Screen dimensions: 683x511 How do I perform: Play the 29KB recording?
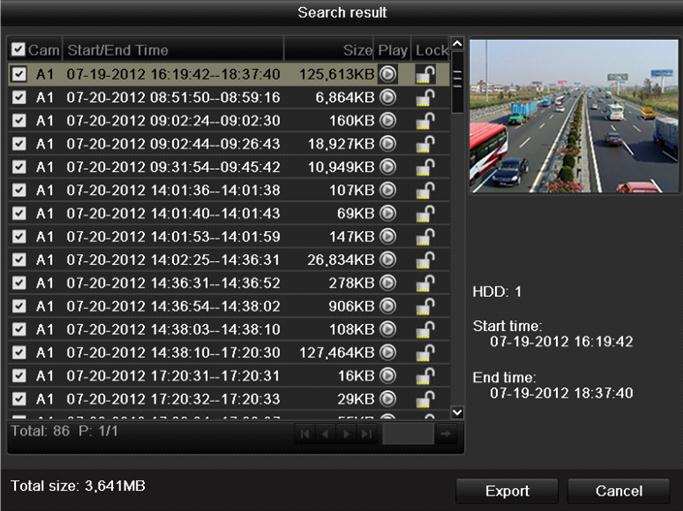click(x=388, y=399)
